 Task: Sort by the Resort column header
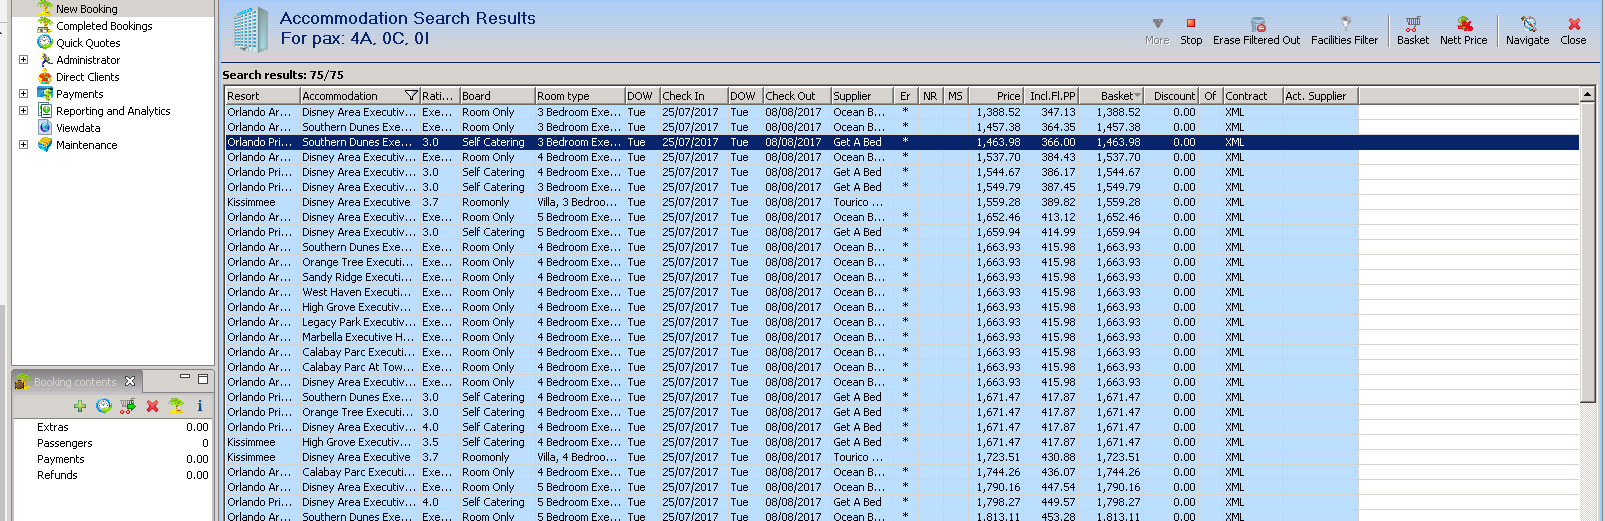point(262,96)
